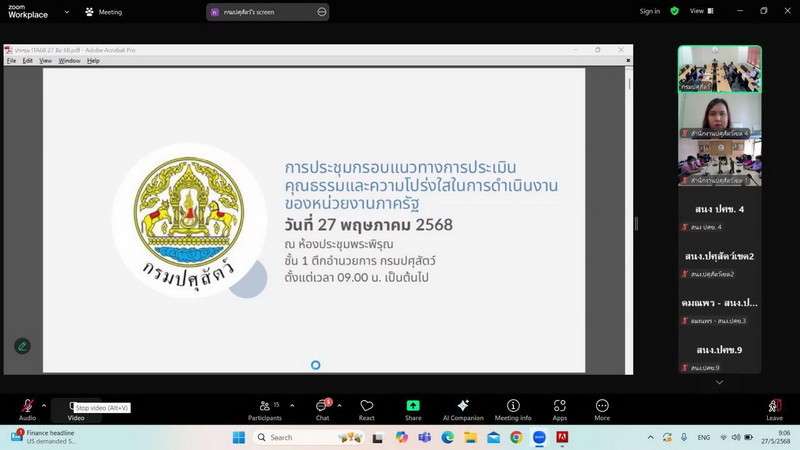Open Acrobat Edit menu
This screenshot has height=450, width=800.
click(x=28, y=61)
